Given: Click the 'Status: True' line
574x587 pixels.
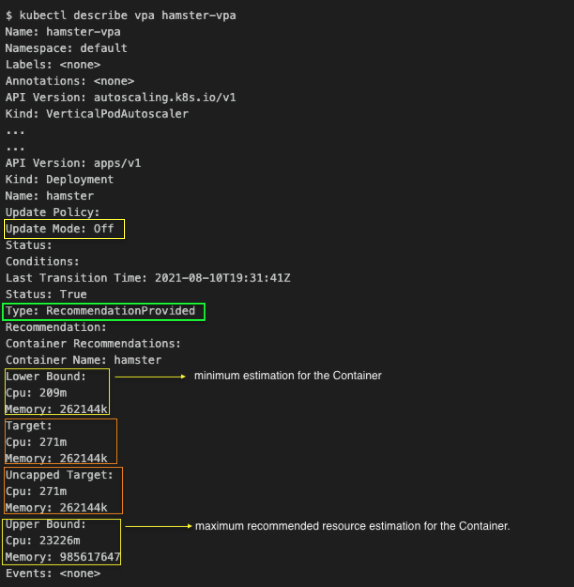Looking at the screenshot, I should (x=46, y=294).
